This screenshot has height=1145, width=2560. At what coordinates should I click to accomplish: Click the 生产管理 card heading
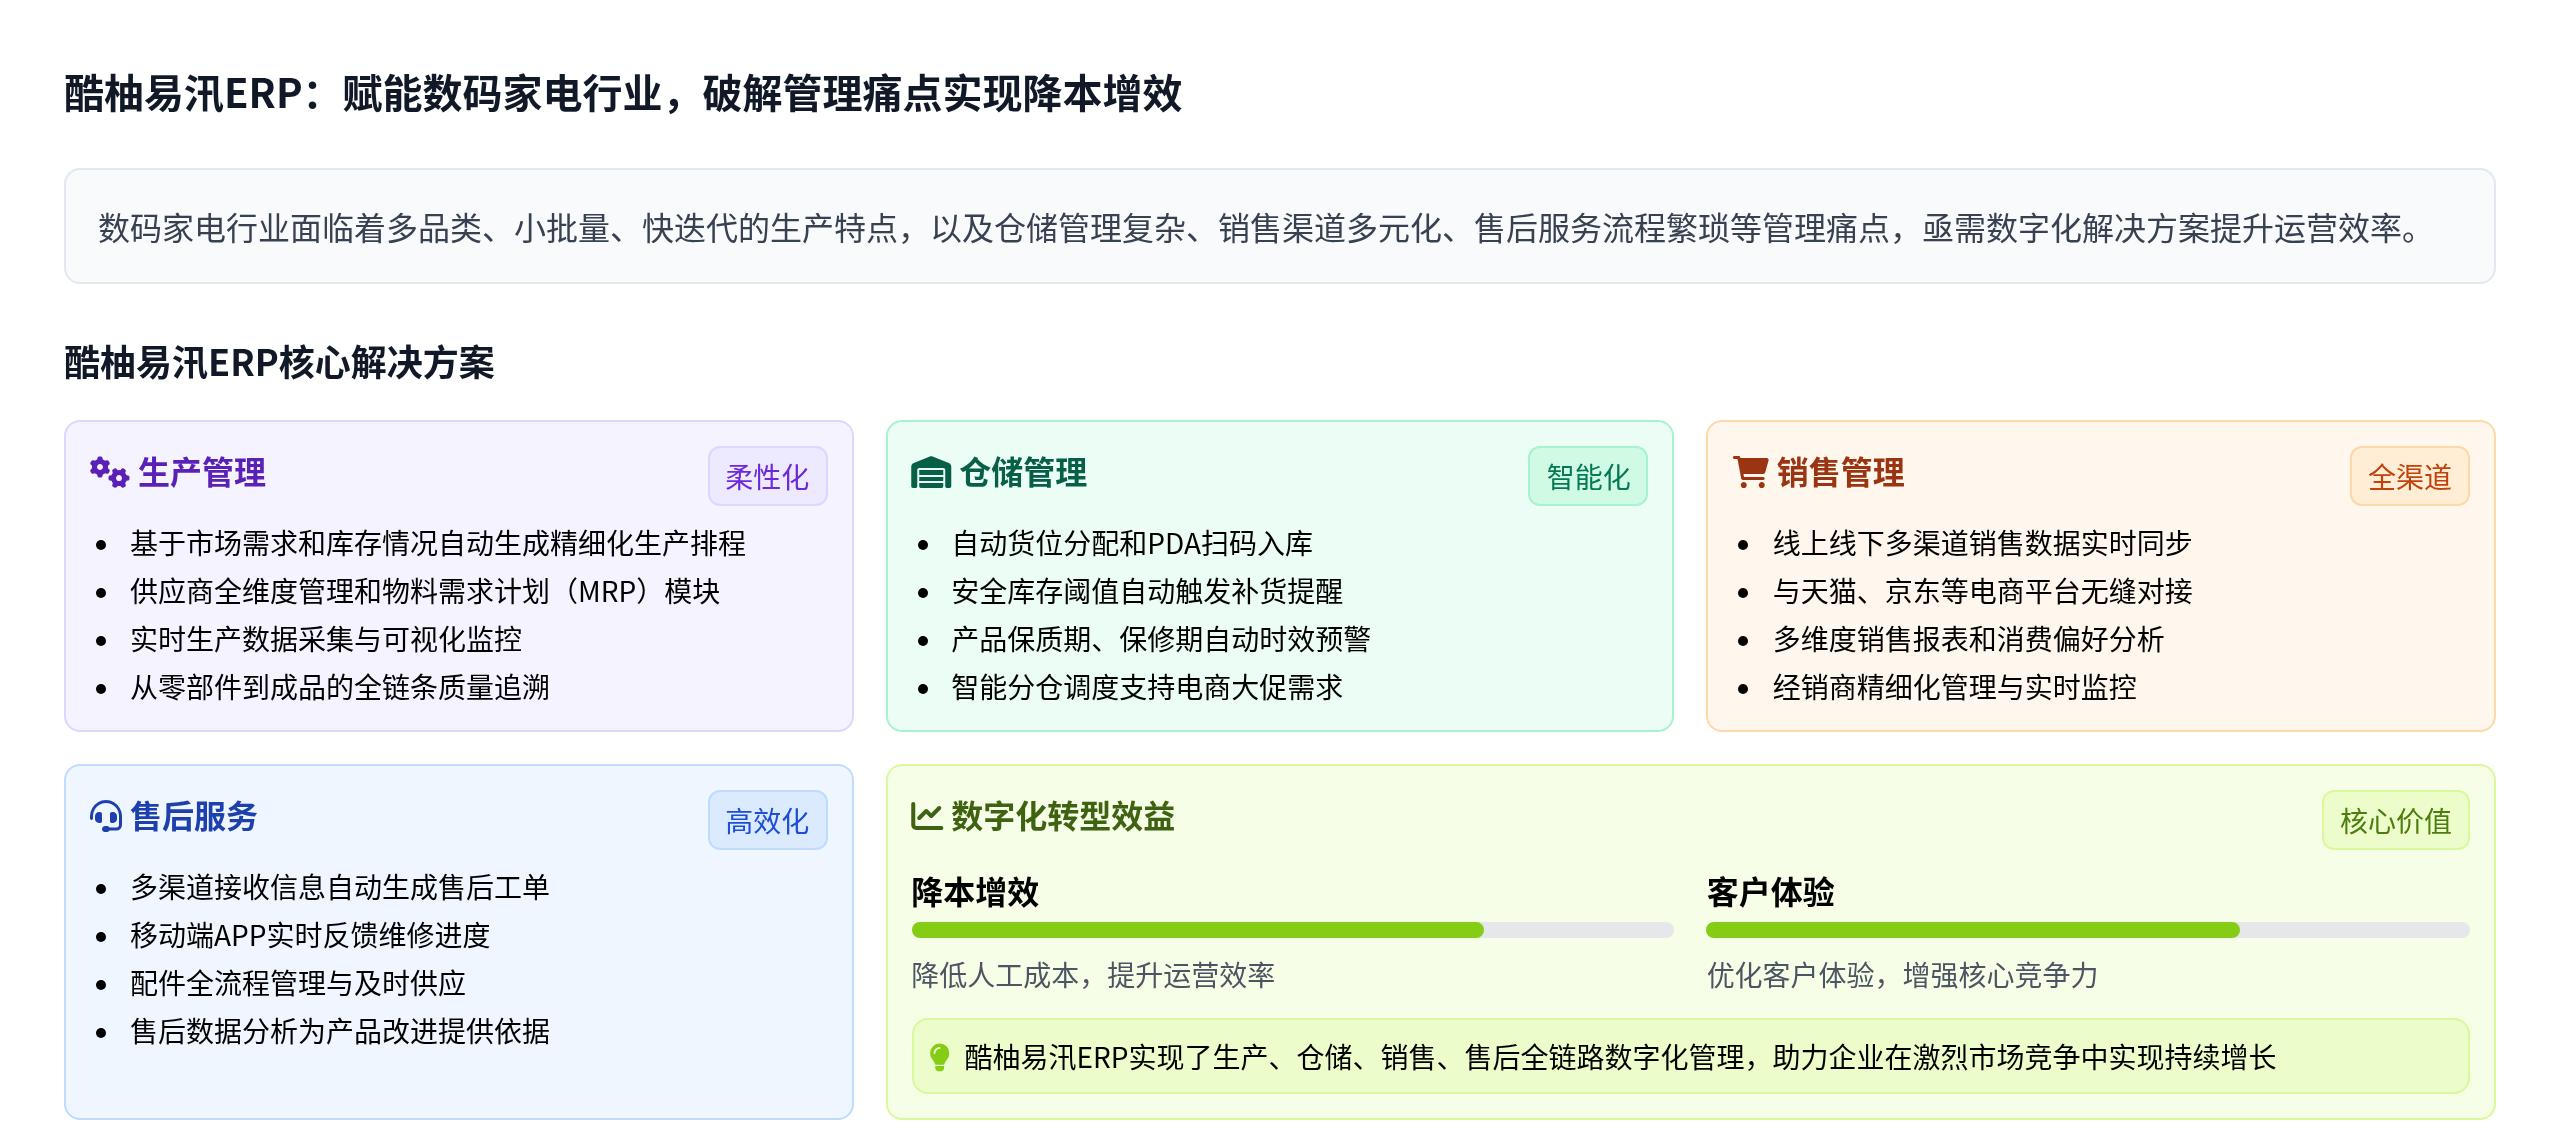(202, 473)
